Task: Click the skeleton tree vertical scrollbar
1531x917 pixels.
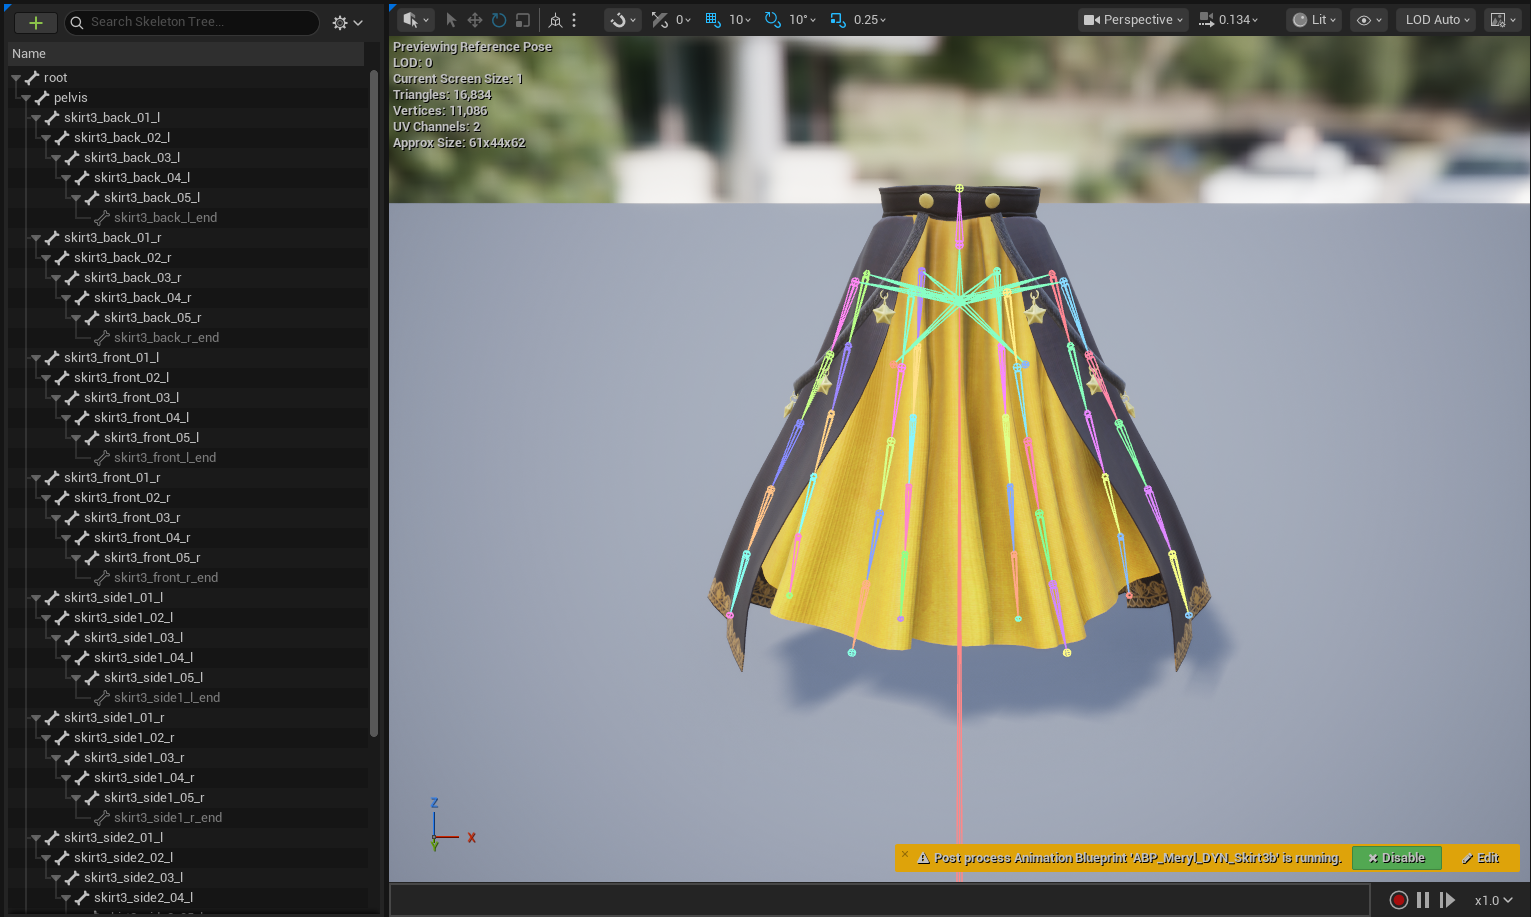Action: tap(374, 402)
